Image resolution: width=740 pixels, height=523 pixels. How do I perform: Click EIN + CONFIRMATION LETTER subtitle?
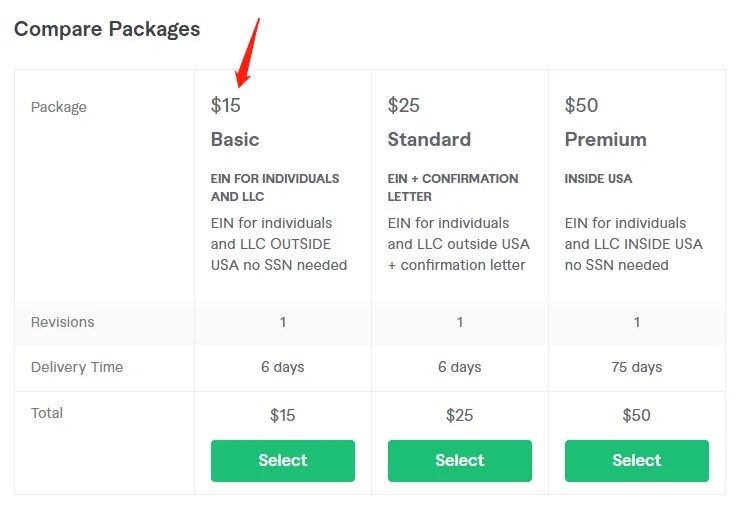[x=453, y=187]
